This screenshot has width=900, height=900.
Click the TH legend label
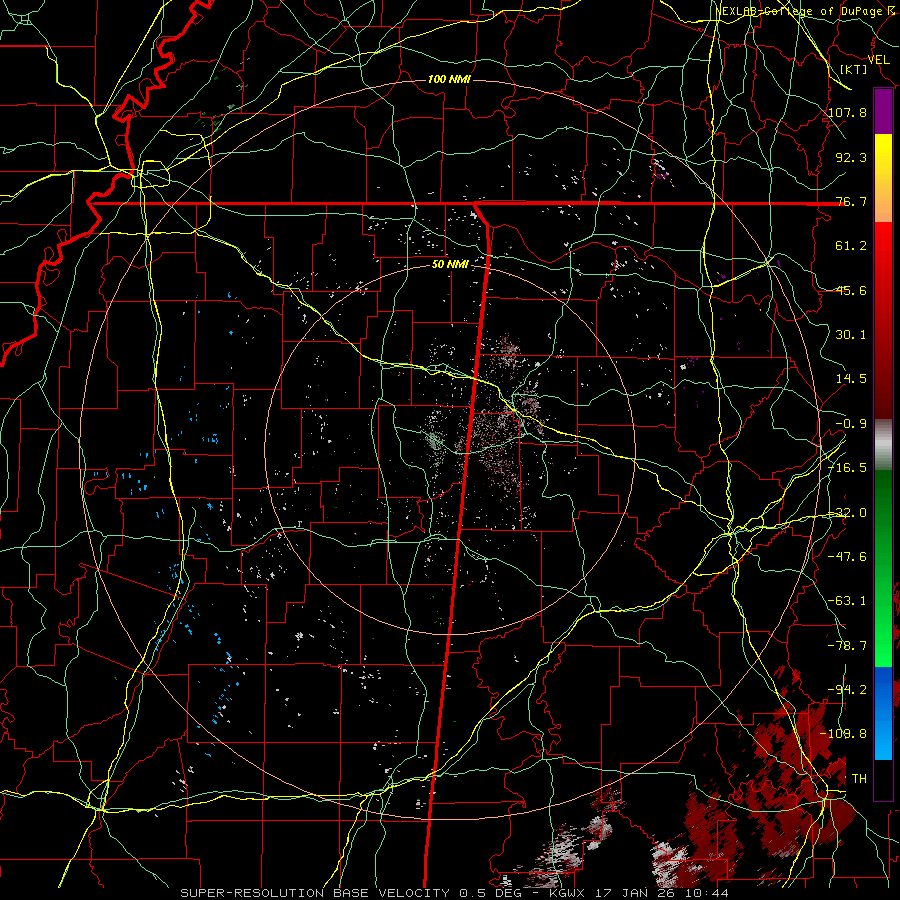(x=859, y=778)
